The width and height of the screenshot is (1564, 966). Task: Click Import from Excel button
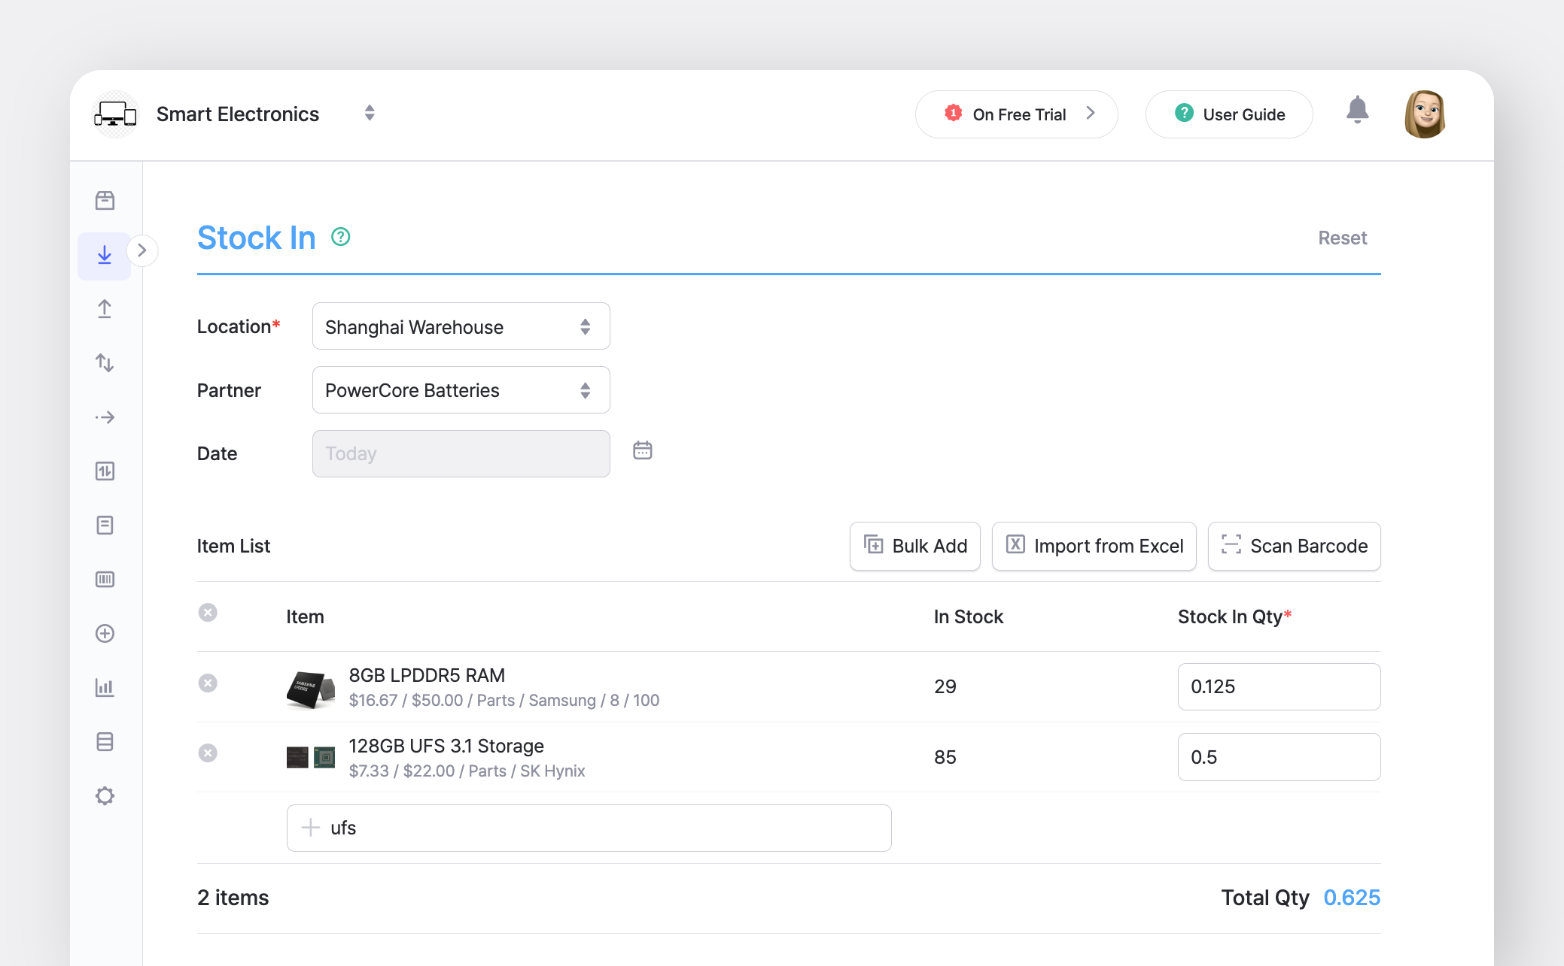pyautogui.click(x=1093, y=546)
